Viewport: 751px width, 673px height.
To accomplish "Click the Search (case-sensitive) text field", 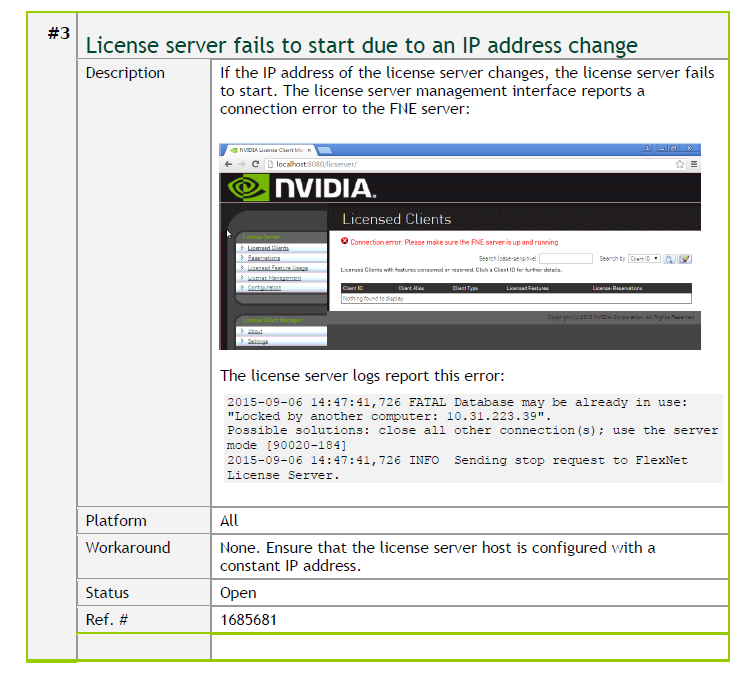I will (566, 259).
